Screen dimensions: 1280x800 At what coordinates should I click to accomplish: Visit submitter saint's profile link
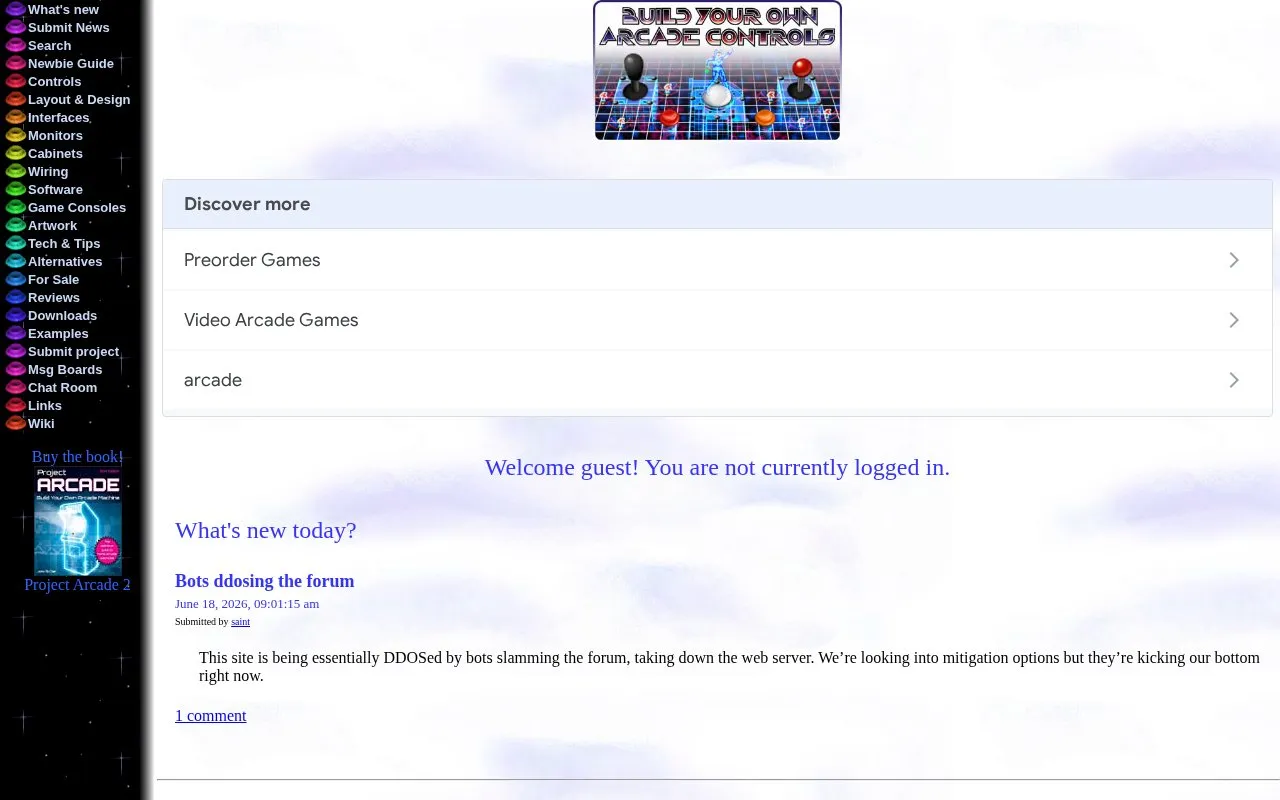click(240, 622)
